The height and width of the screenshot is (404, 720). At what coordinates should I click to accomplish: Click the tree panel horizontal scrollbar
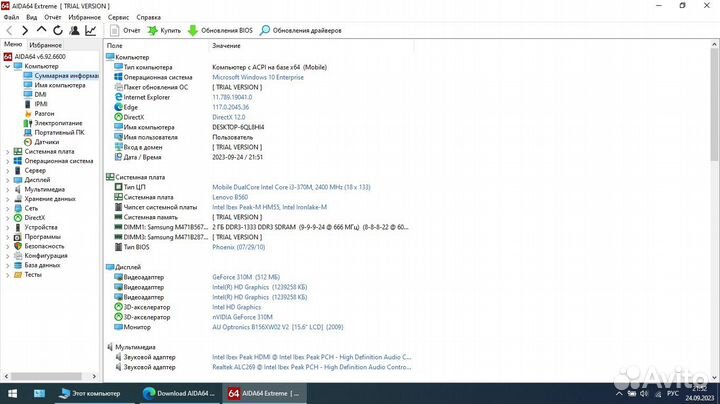(x=46, y=376)
